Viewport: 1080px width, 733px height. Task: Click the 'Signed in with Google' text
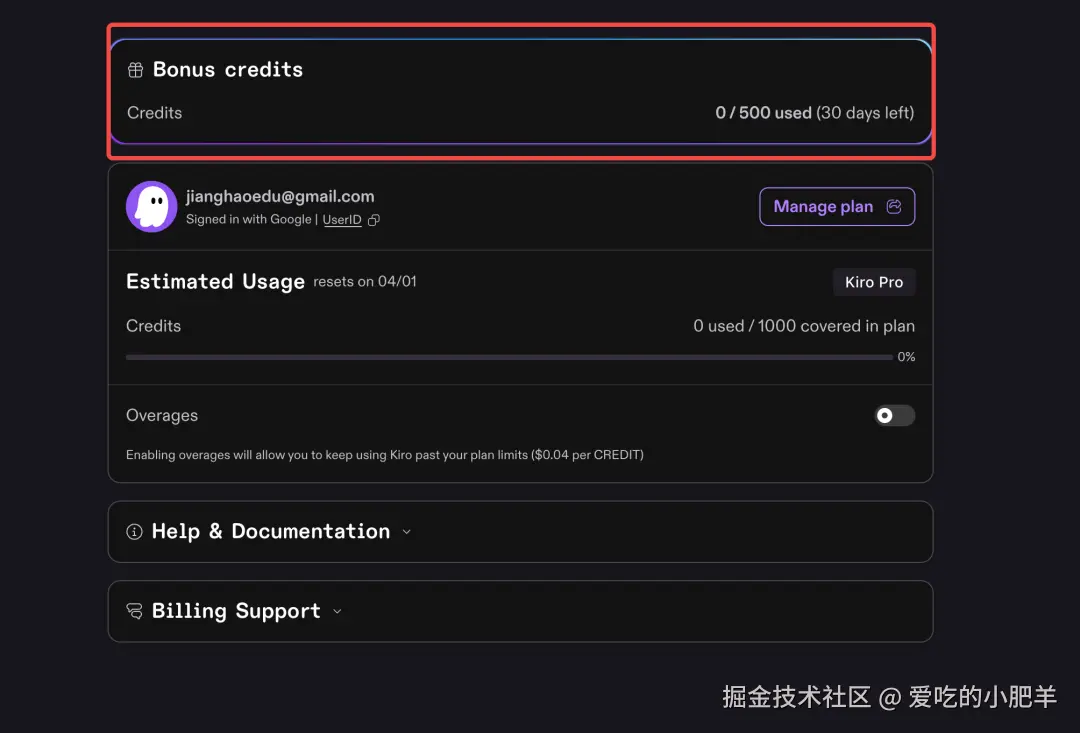249,220
